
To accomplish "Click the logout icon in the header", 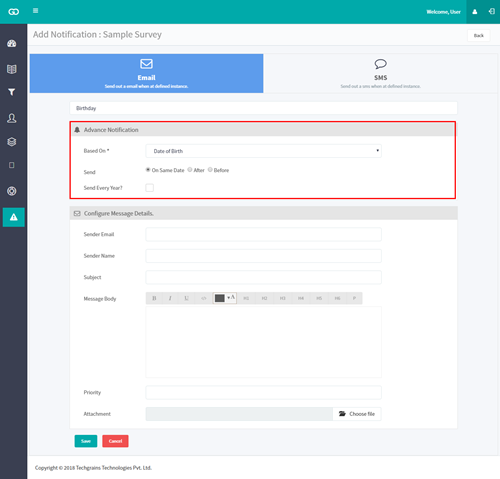I will (491, 12).
